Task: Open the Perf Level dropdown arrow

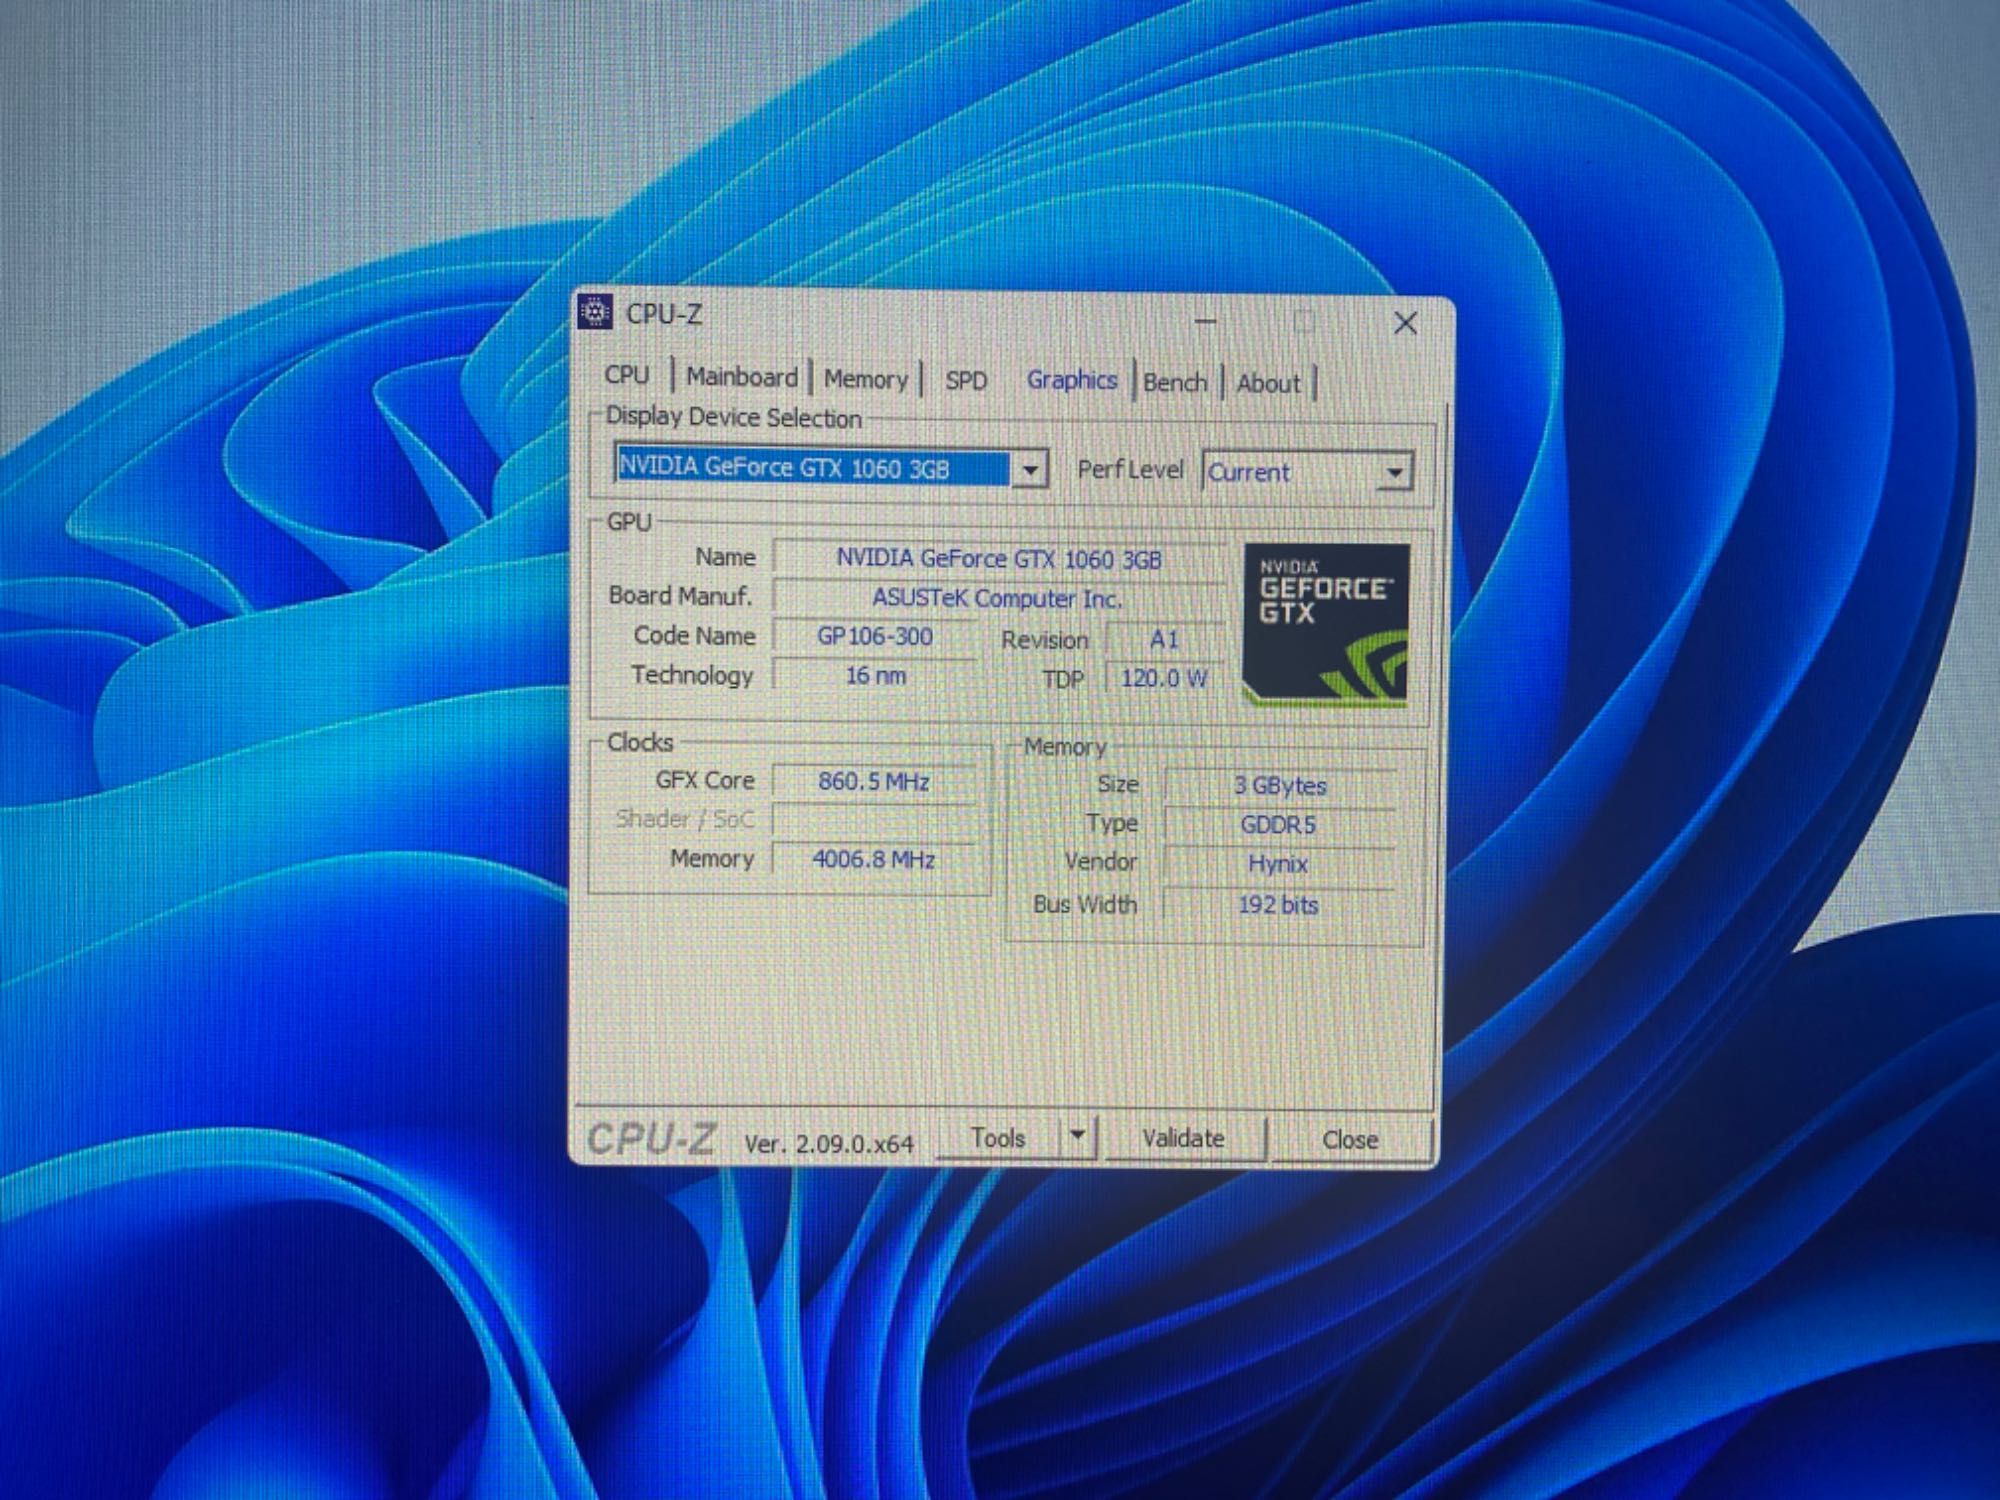Action: click(1394, 473)
